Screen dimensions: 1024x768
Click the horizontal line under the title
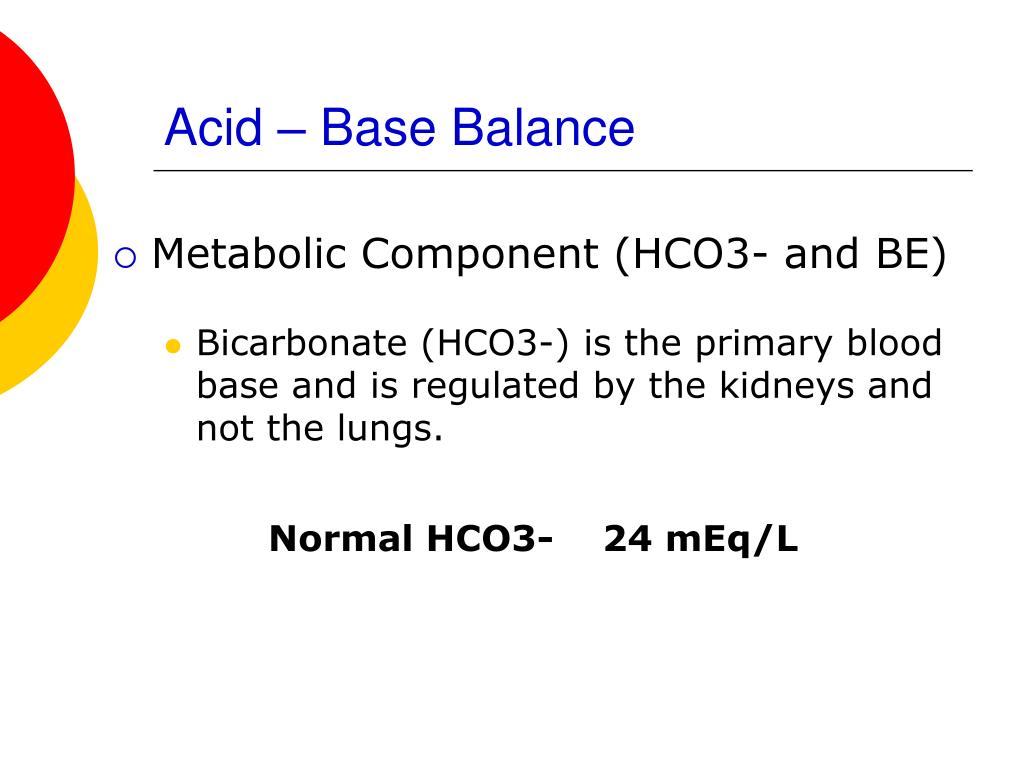(563, 170)
